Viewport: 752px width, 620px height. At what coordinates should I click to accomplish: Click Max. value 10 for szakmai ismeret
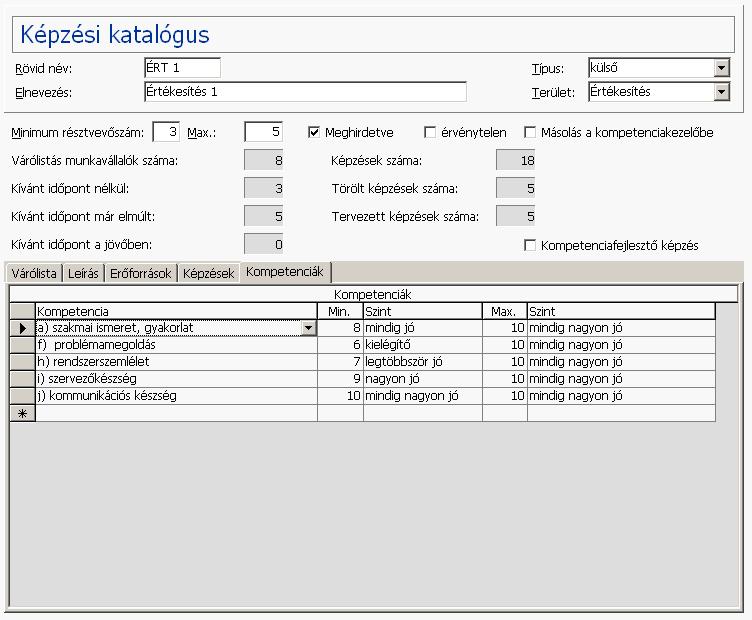(505, 328)
